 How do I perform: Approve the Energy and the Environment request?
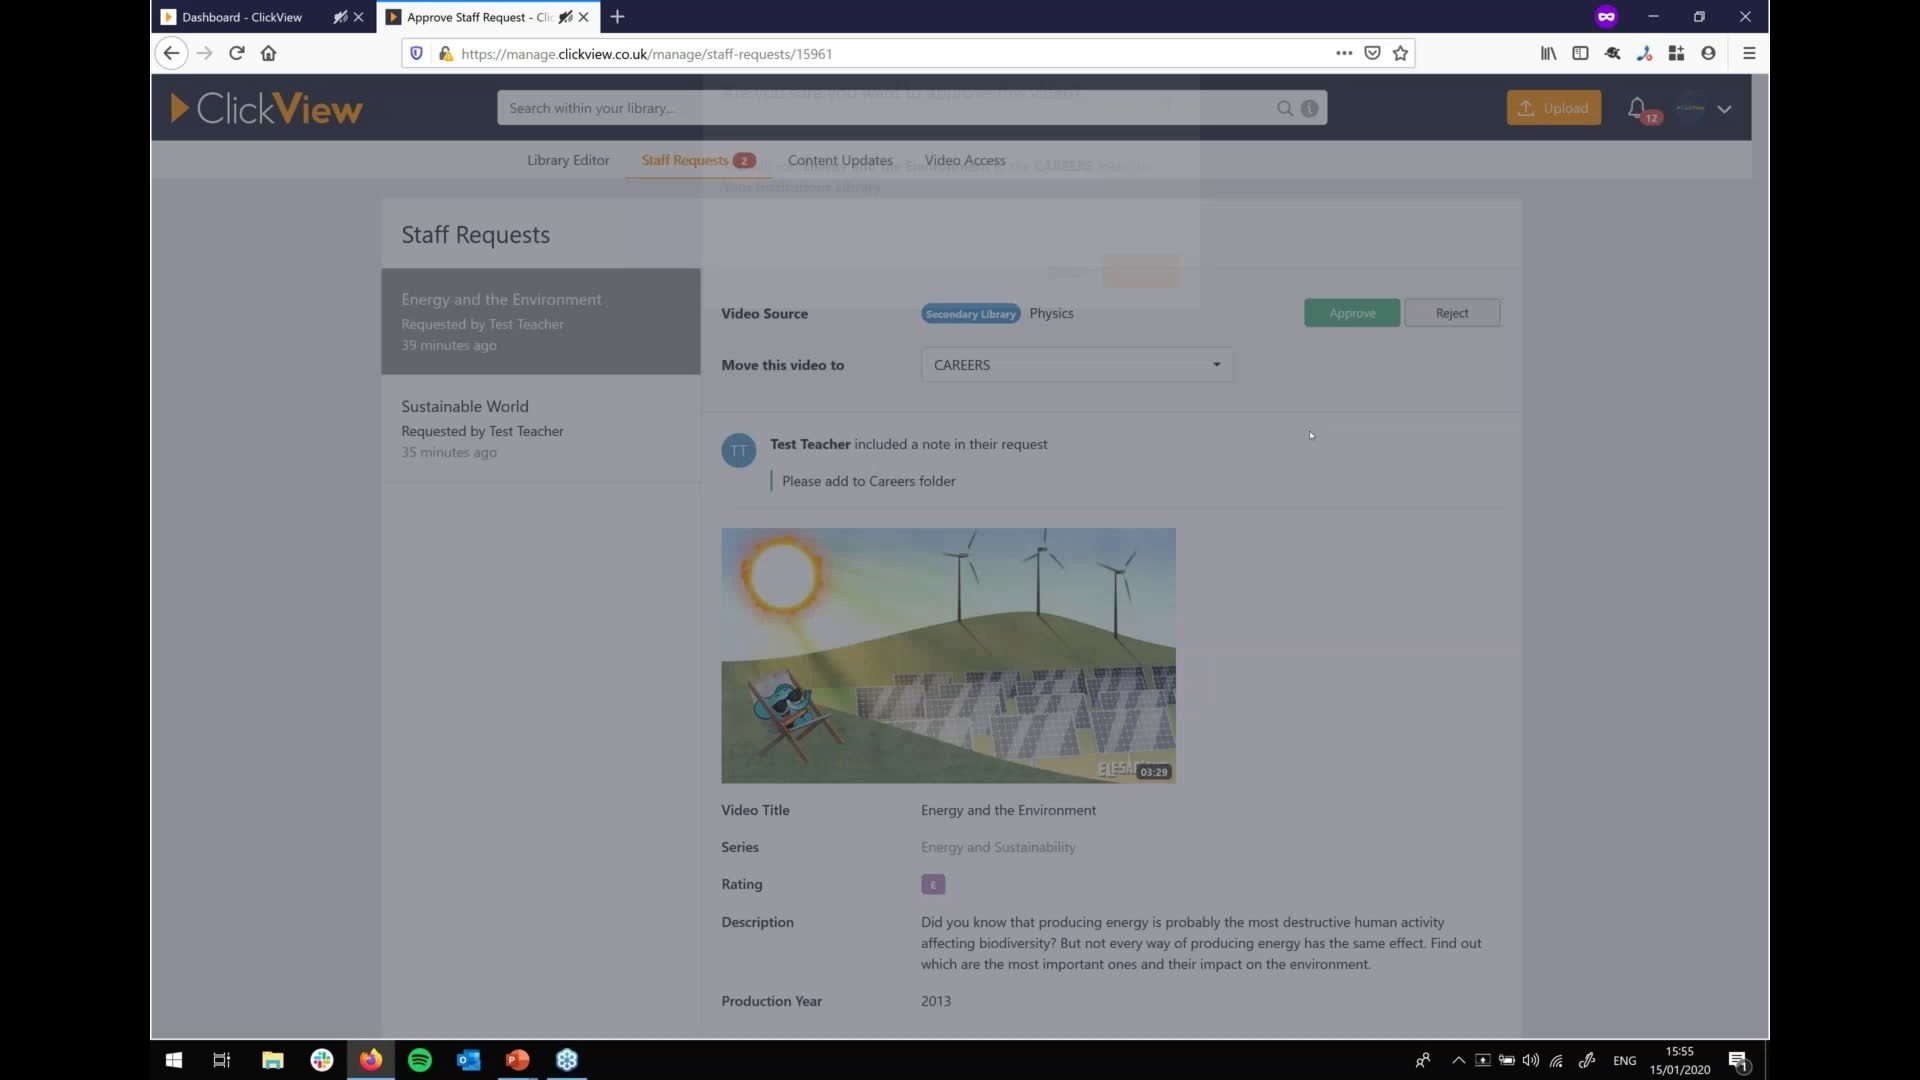click(1351, 312)
